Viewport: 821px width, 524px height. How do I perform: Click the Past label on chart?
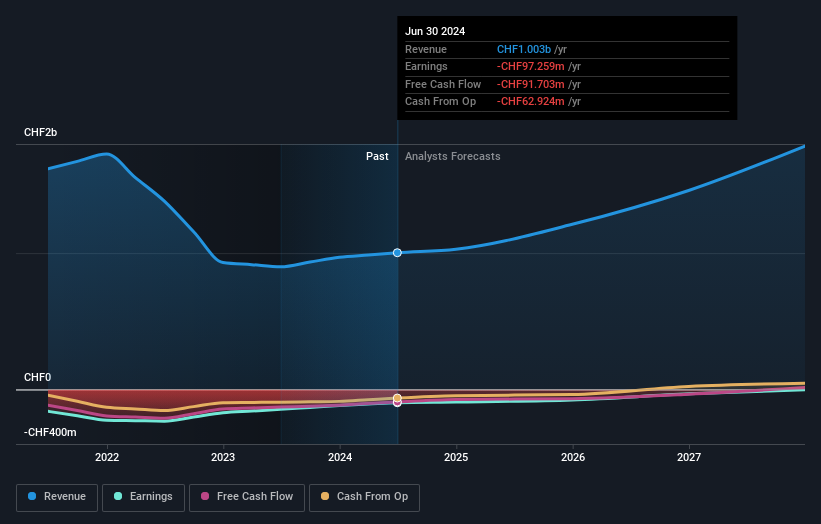coord(377,157)
